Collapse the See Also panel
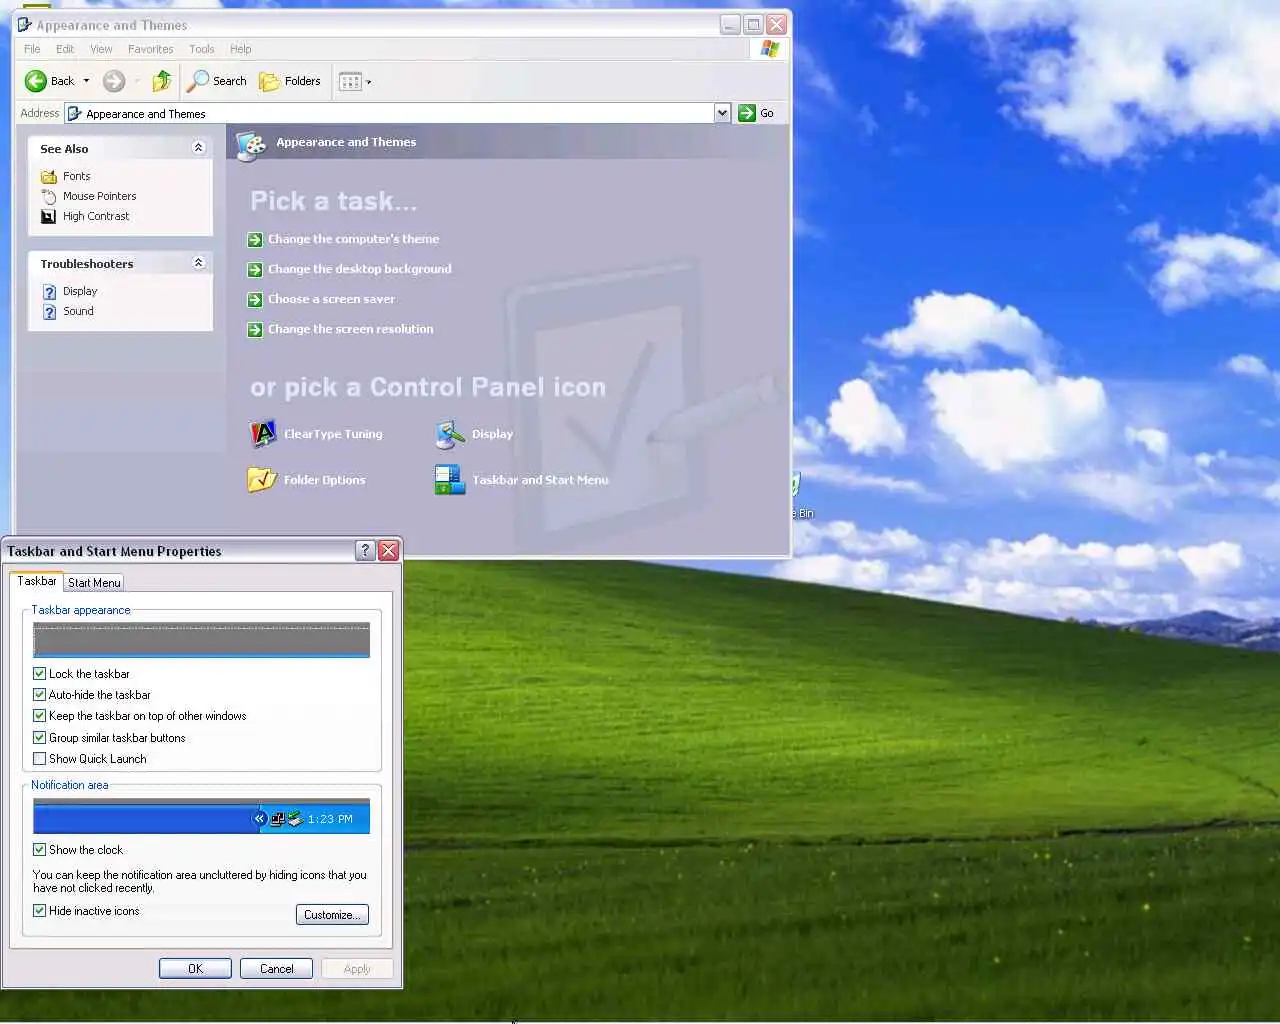1280x1024 pixels. point(198,148)
